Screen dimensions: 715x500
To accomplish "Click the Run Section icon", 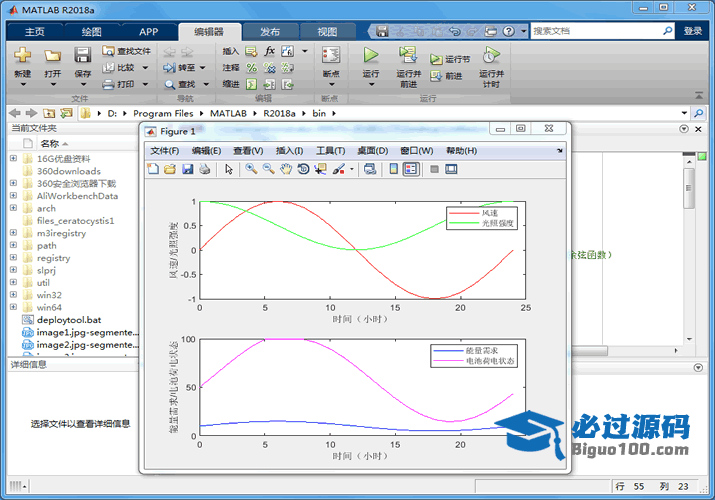I will click(x=436, y=59).
